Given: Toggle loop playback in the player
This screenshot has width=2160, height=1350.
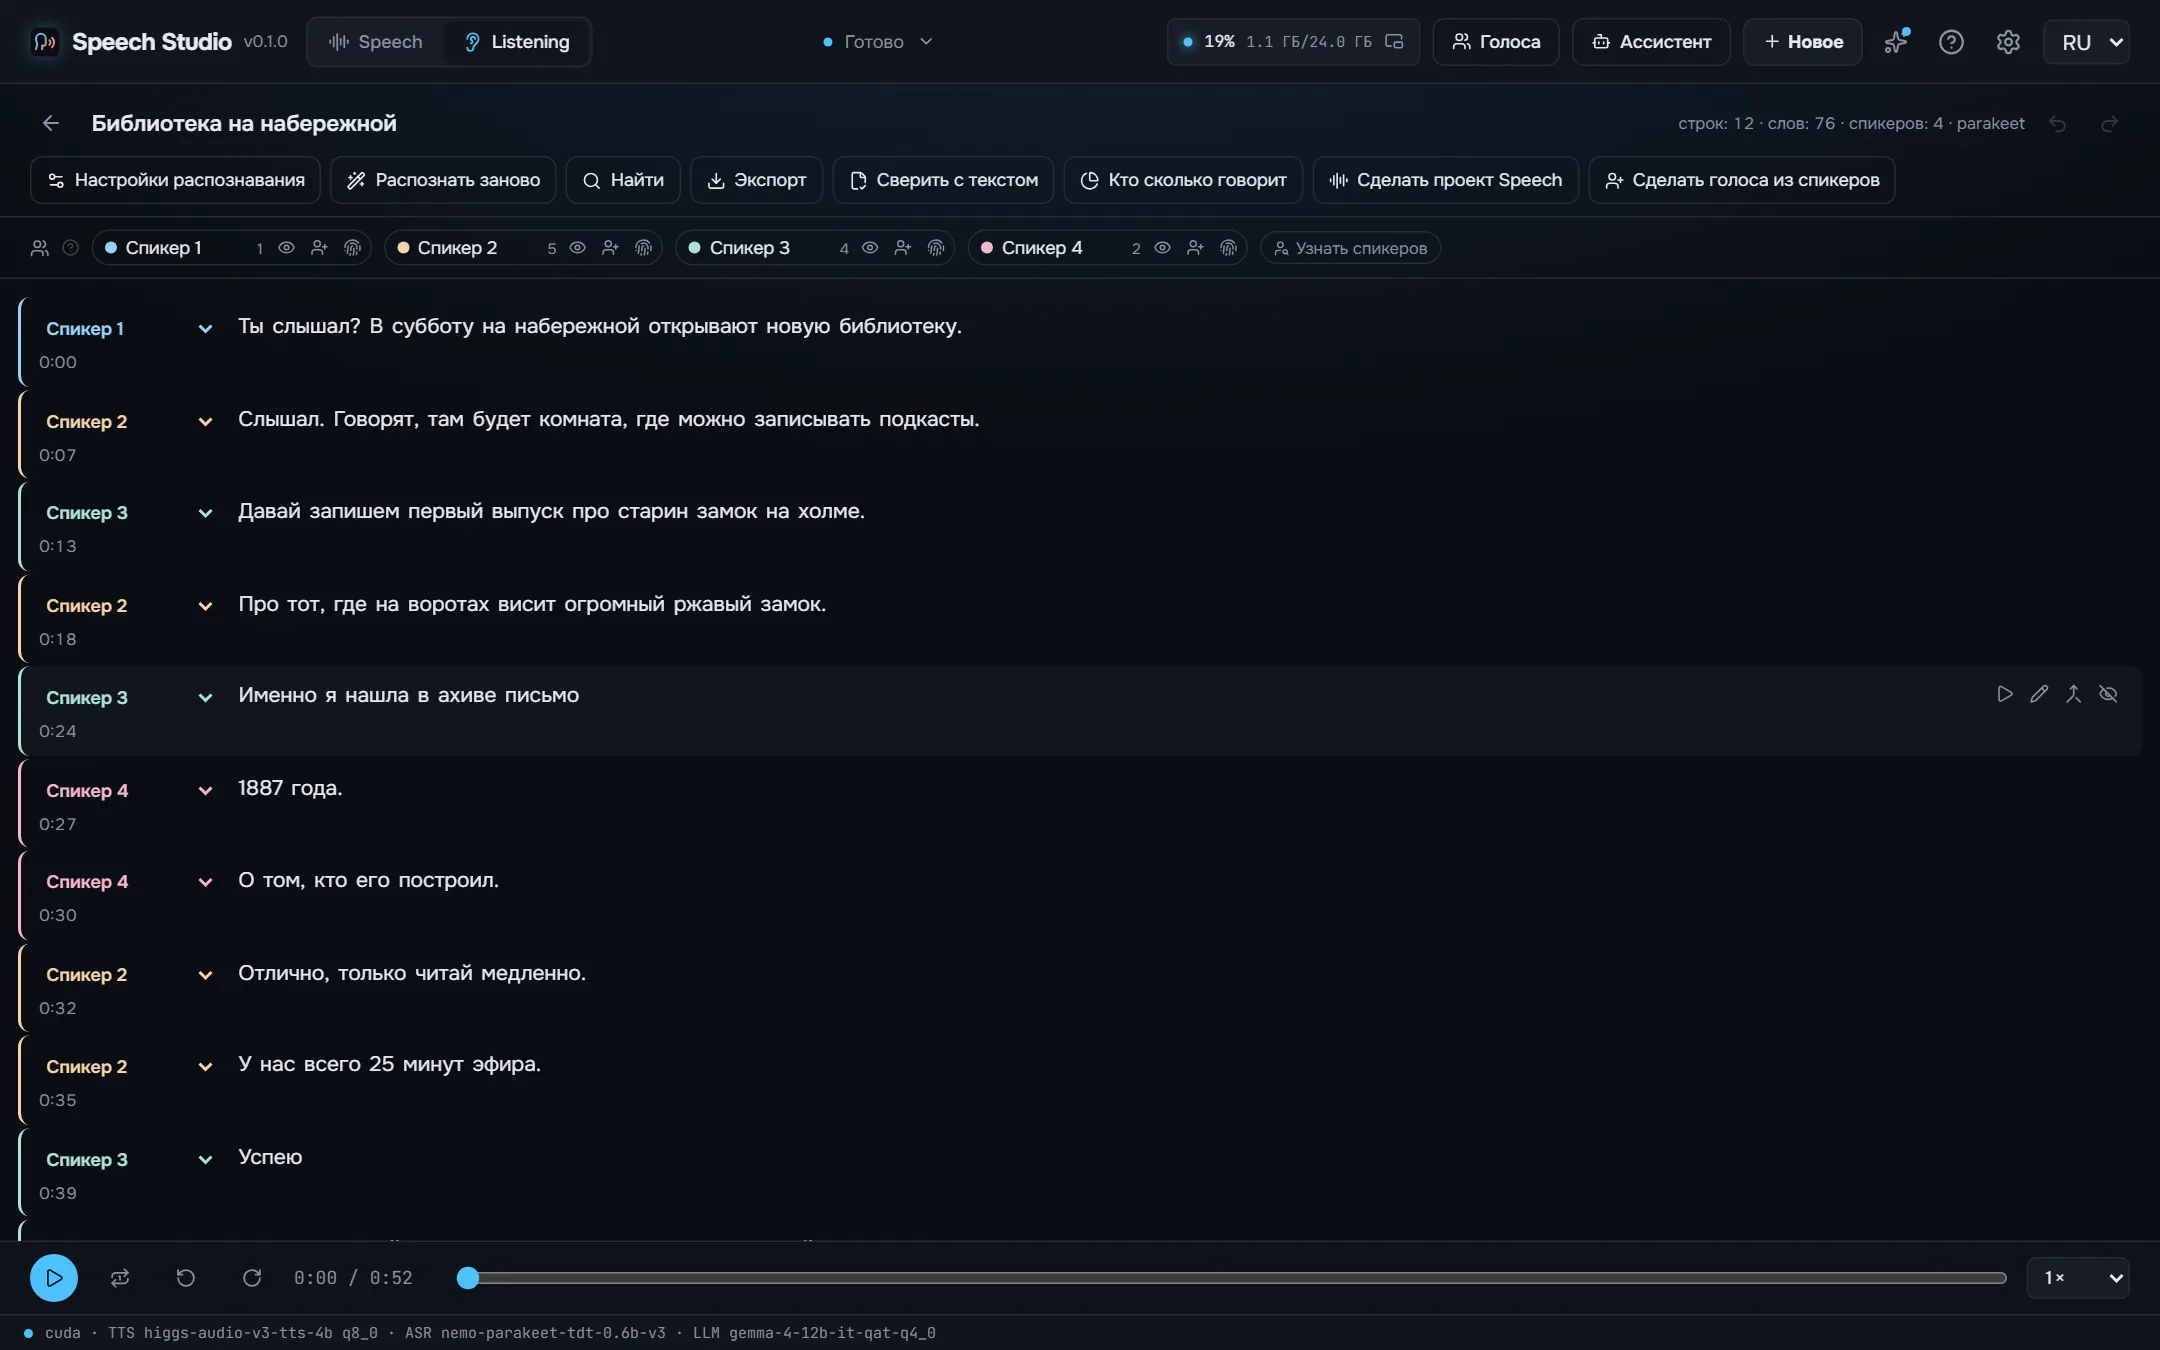Looking at the screenshot, I should [120, 1278].
